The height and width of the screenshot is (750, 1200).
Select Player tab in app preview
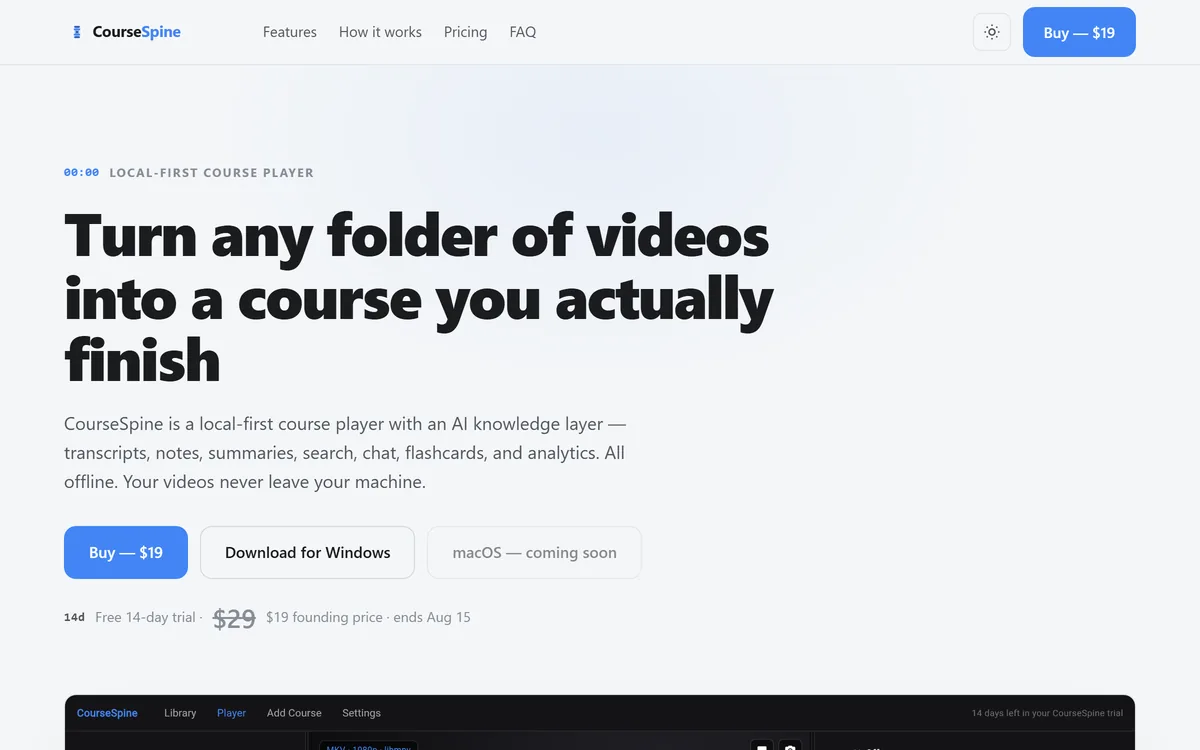coord(231,713)
